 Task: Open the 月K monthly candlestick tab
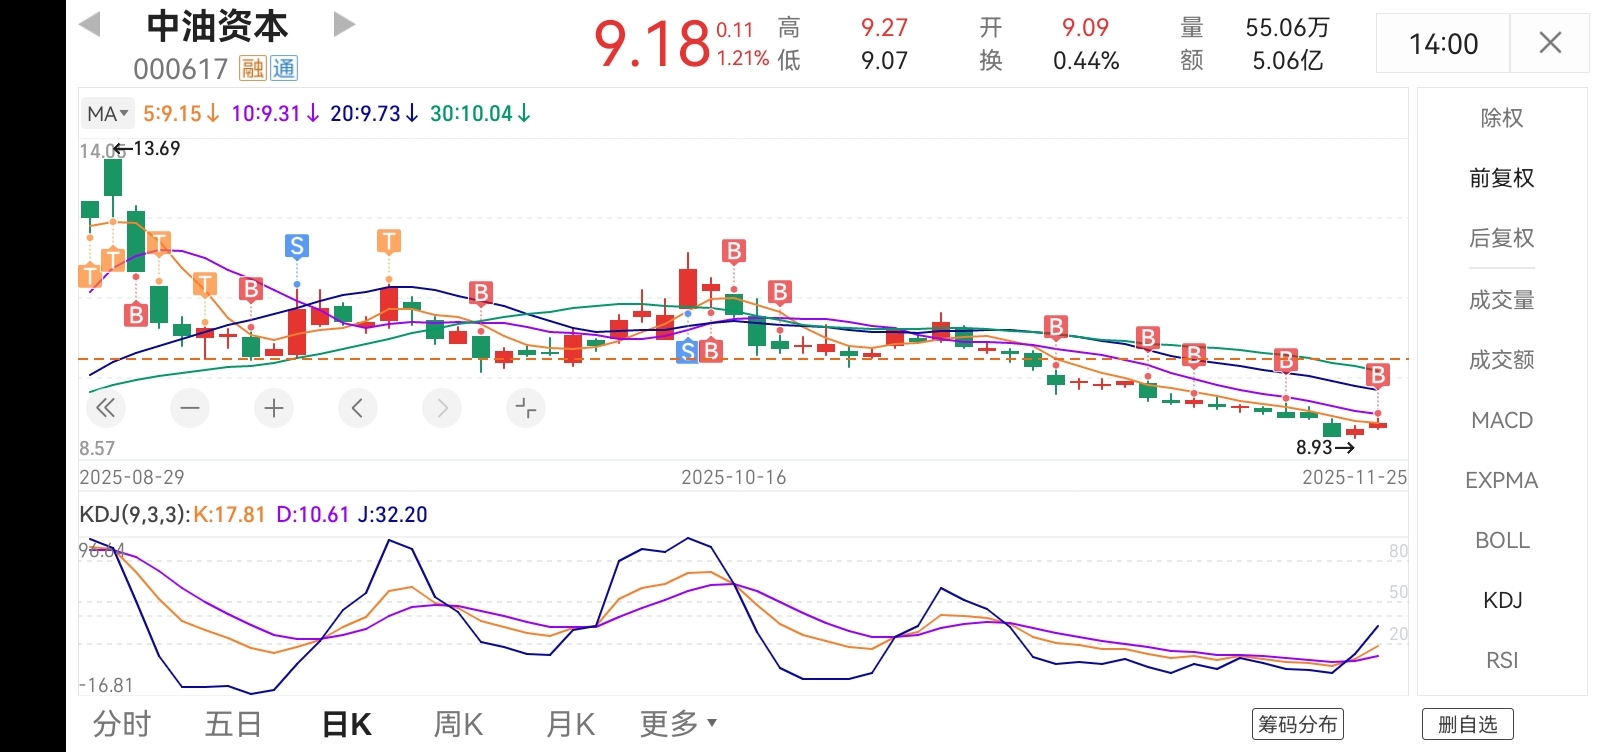click(x=571, y=723)
